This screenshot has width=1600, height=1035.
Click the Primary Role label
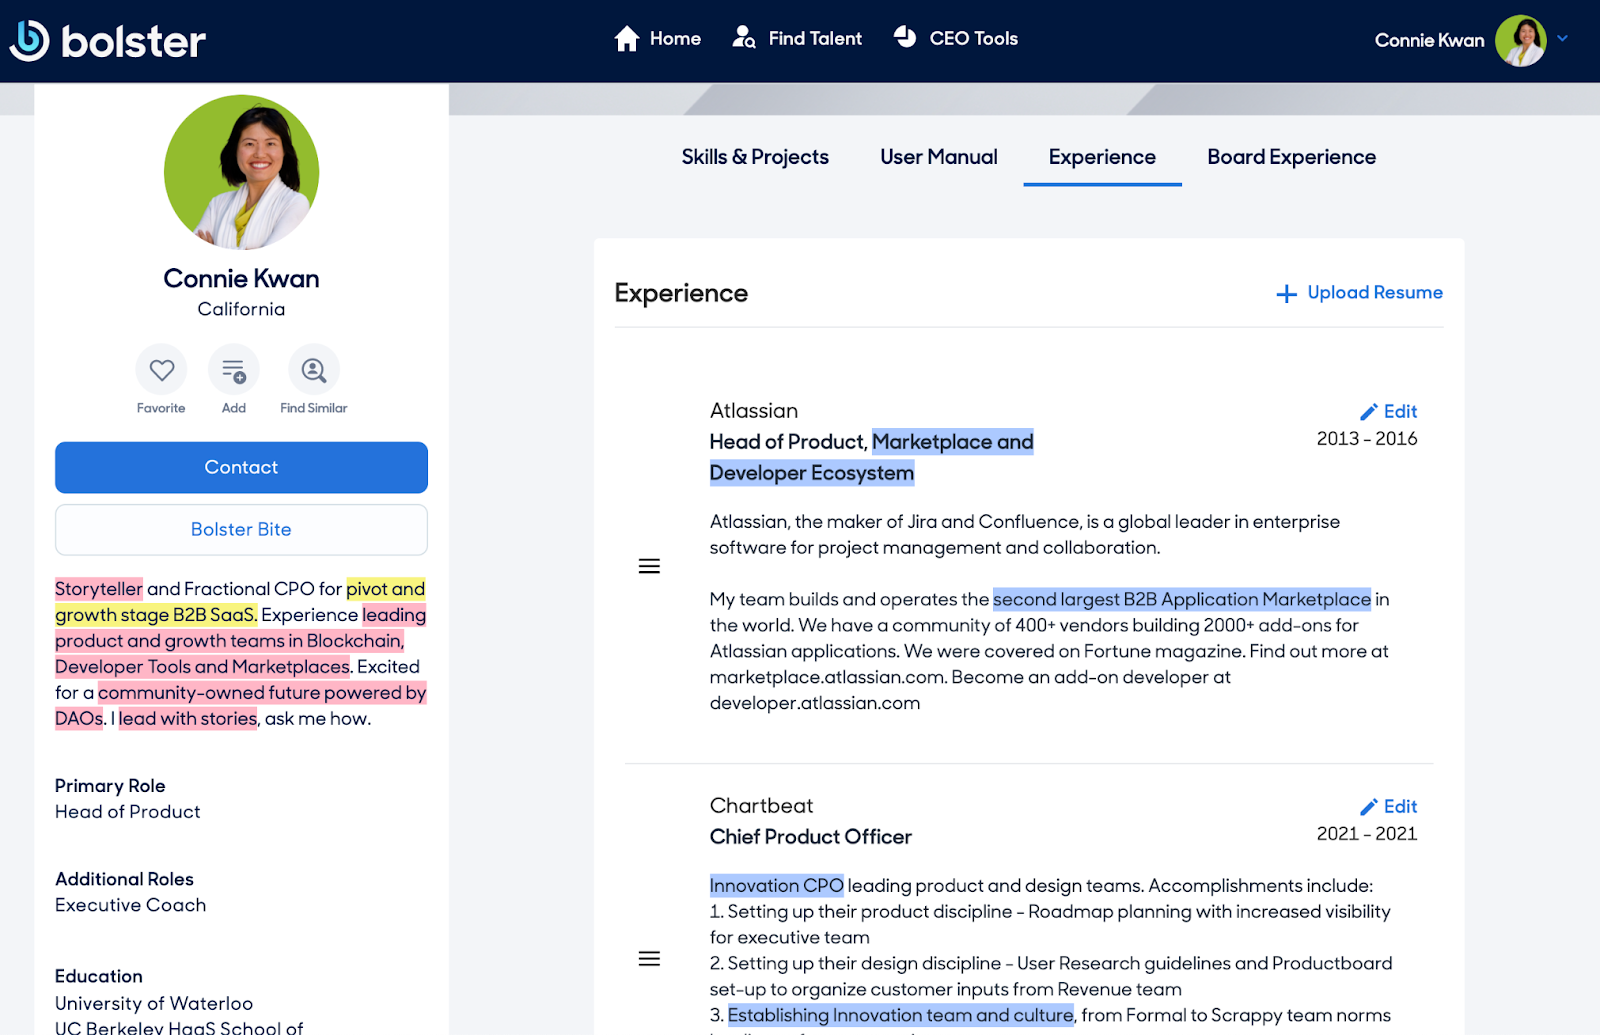(x=110, y=786)
